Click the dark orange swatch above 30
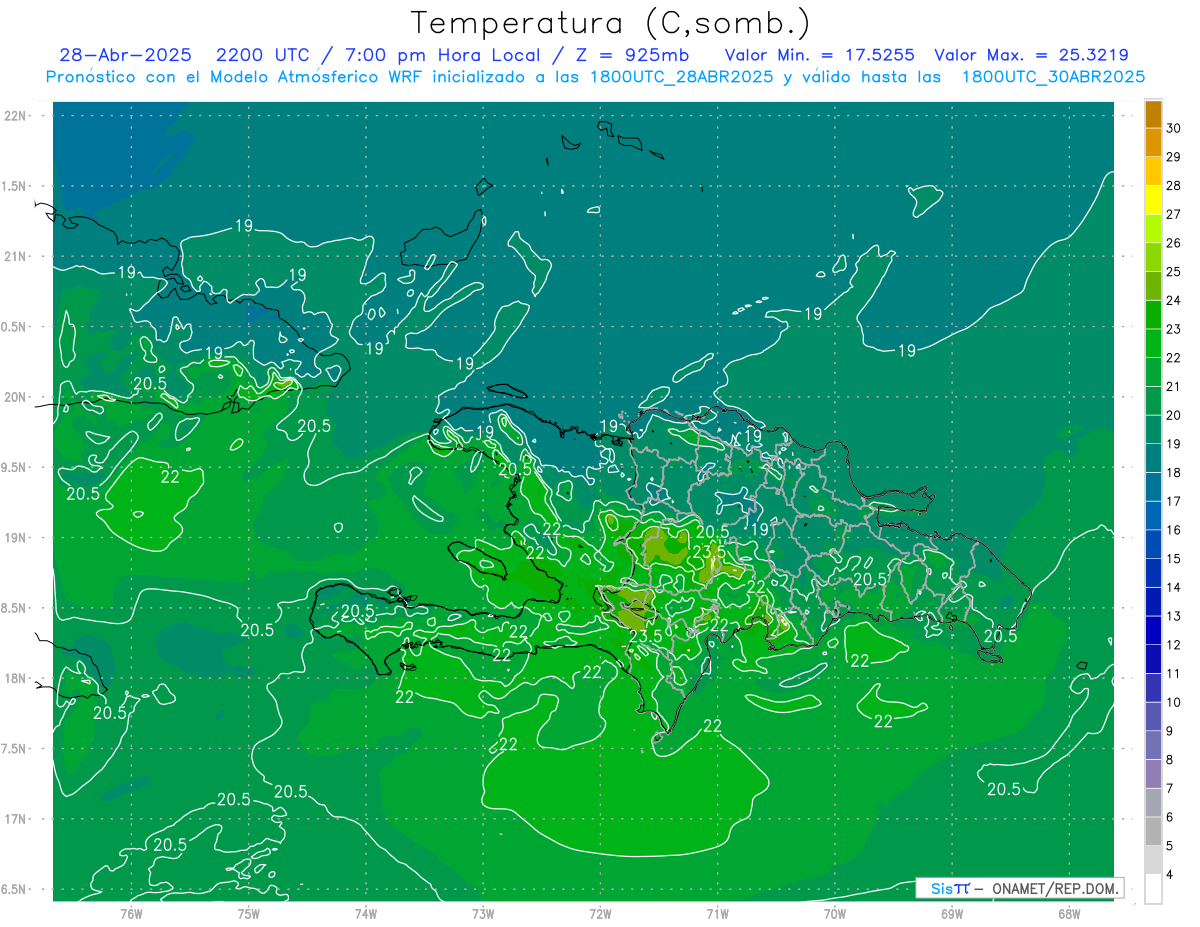Image resolution: width=1200 pixels, height=927 pixels. (x=1153, y=114)
